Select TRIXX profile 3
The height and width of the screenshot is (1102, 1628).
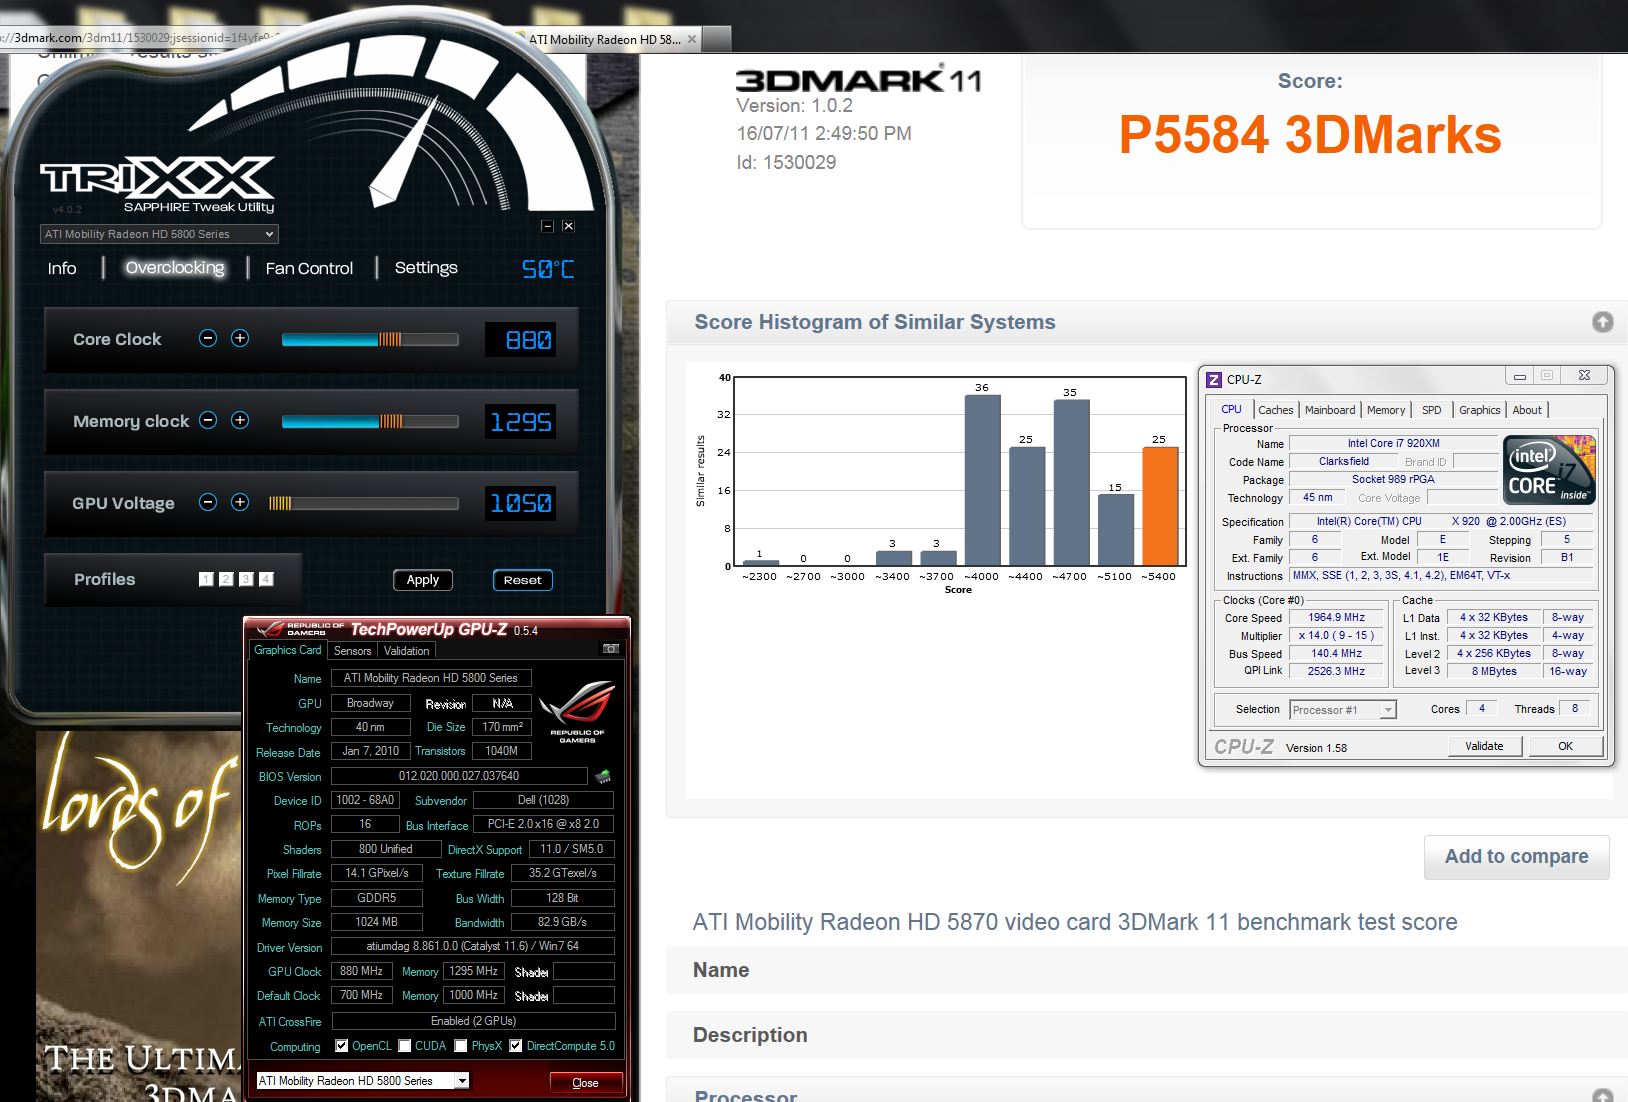coord(246,579)
